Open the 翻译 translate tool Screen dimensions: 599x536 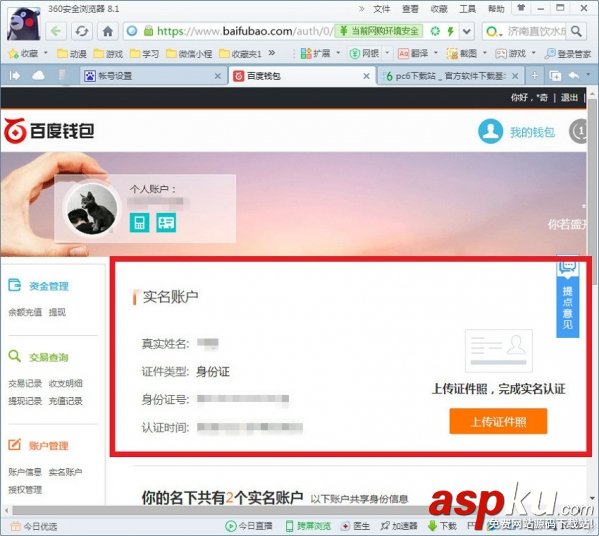[413, 53]
